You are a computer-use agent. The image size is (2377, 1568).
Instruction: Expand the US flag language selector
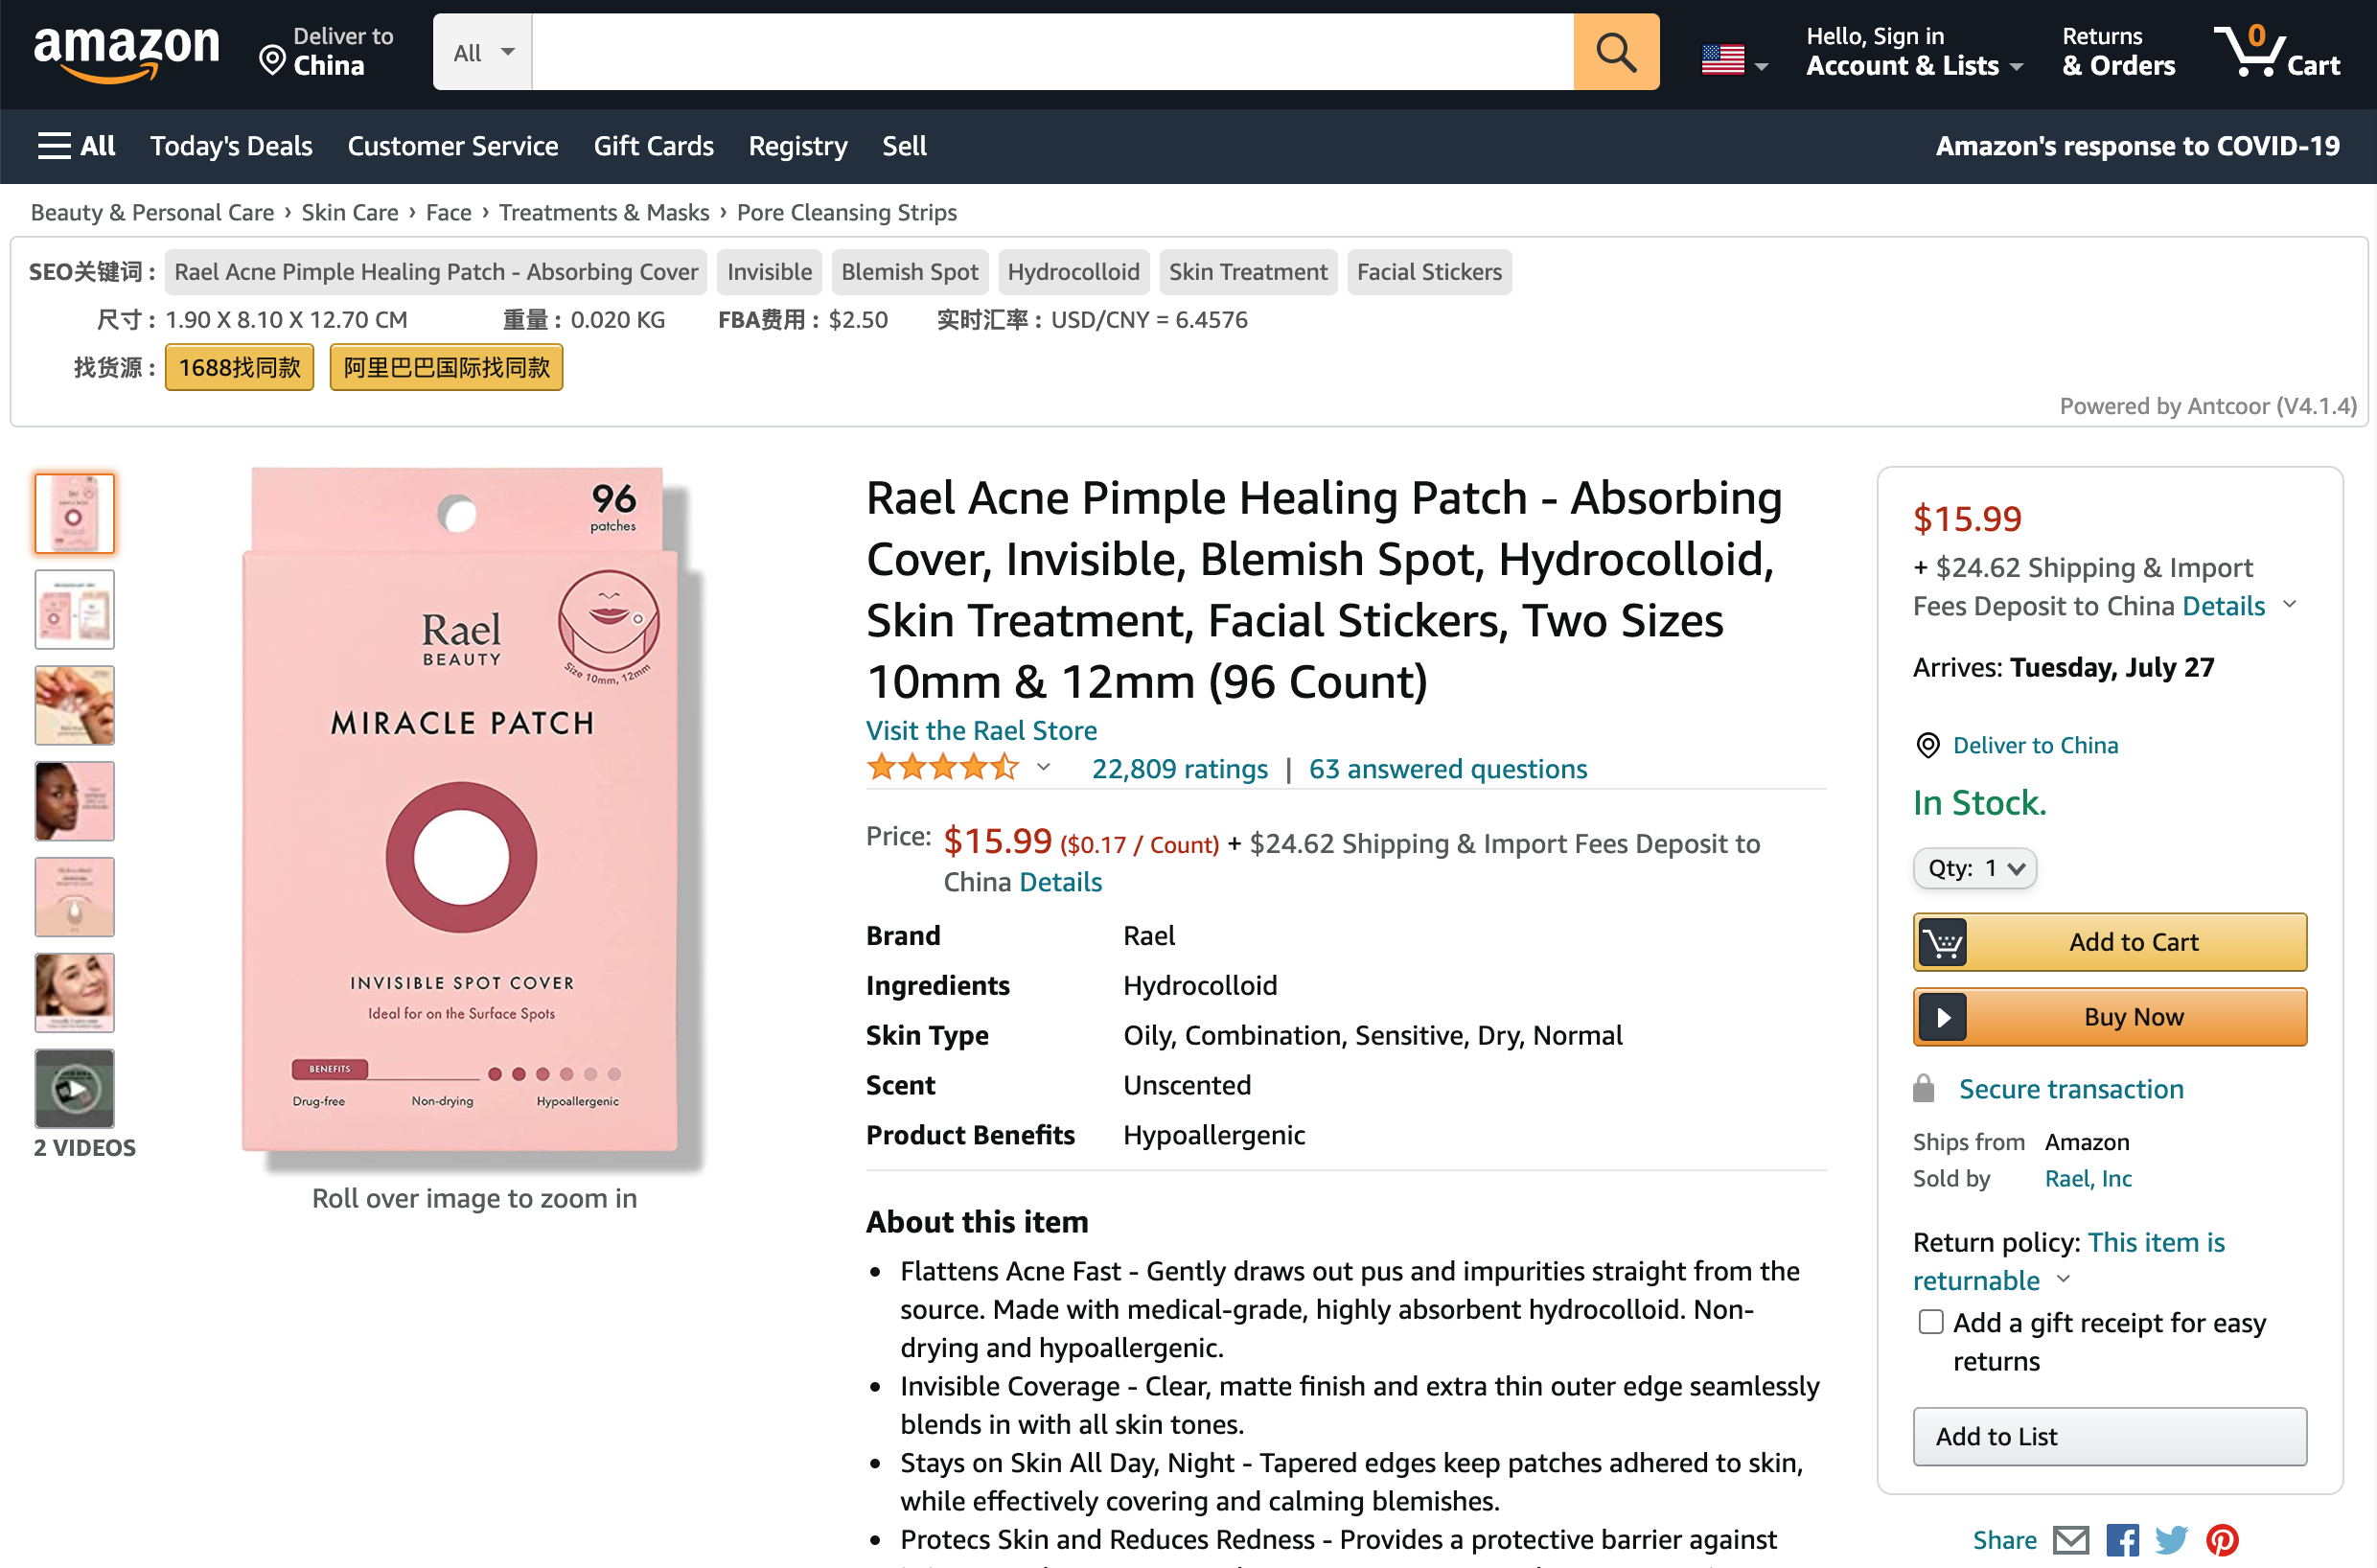click(1734, 60)
